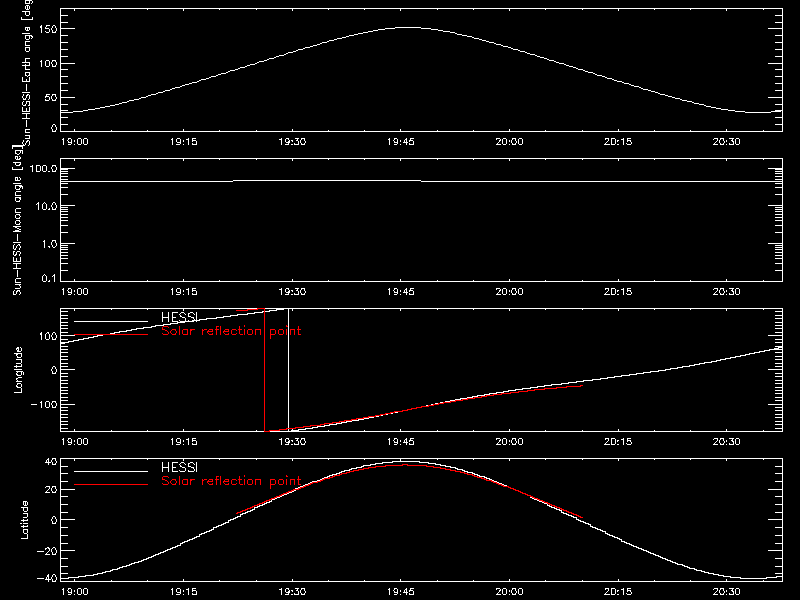Click the 10.0 tick on Moon angle plot
800x600 pixels.
pos(46,207)
